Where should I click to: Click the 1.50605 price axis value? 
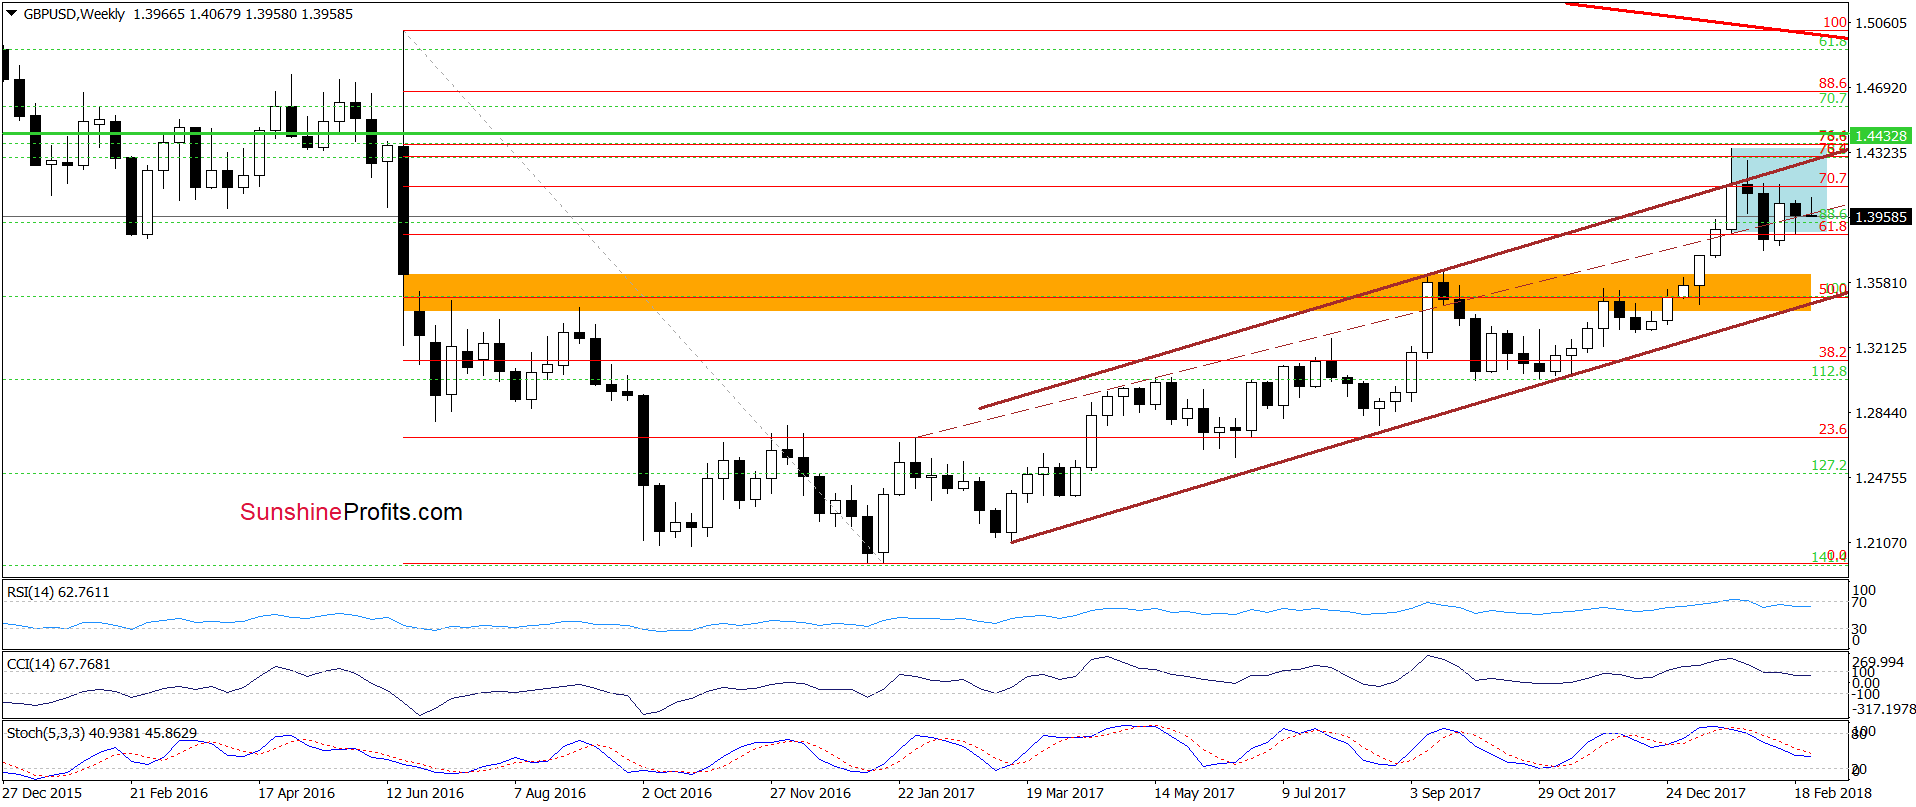point(1881,23)
